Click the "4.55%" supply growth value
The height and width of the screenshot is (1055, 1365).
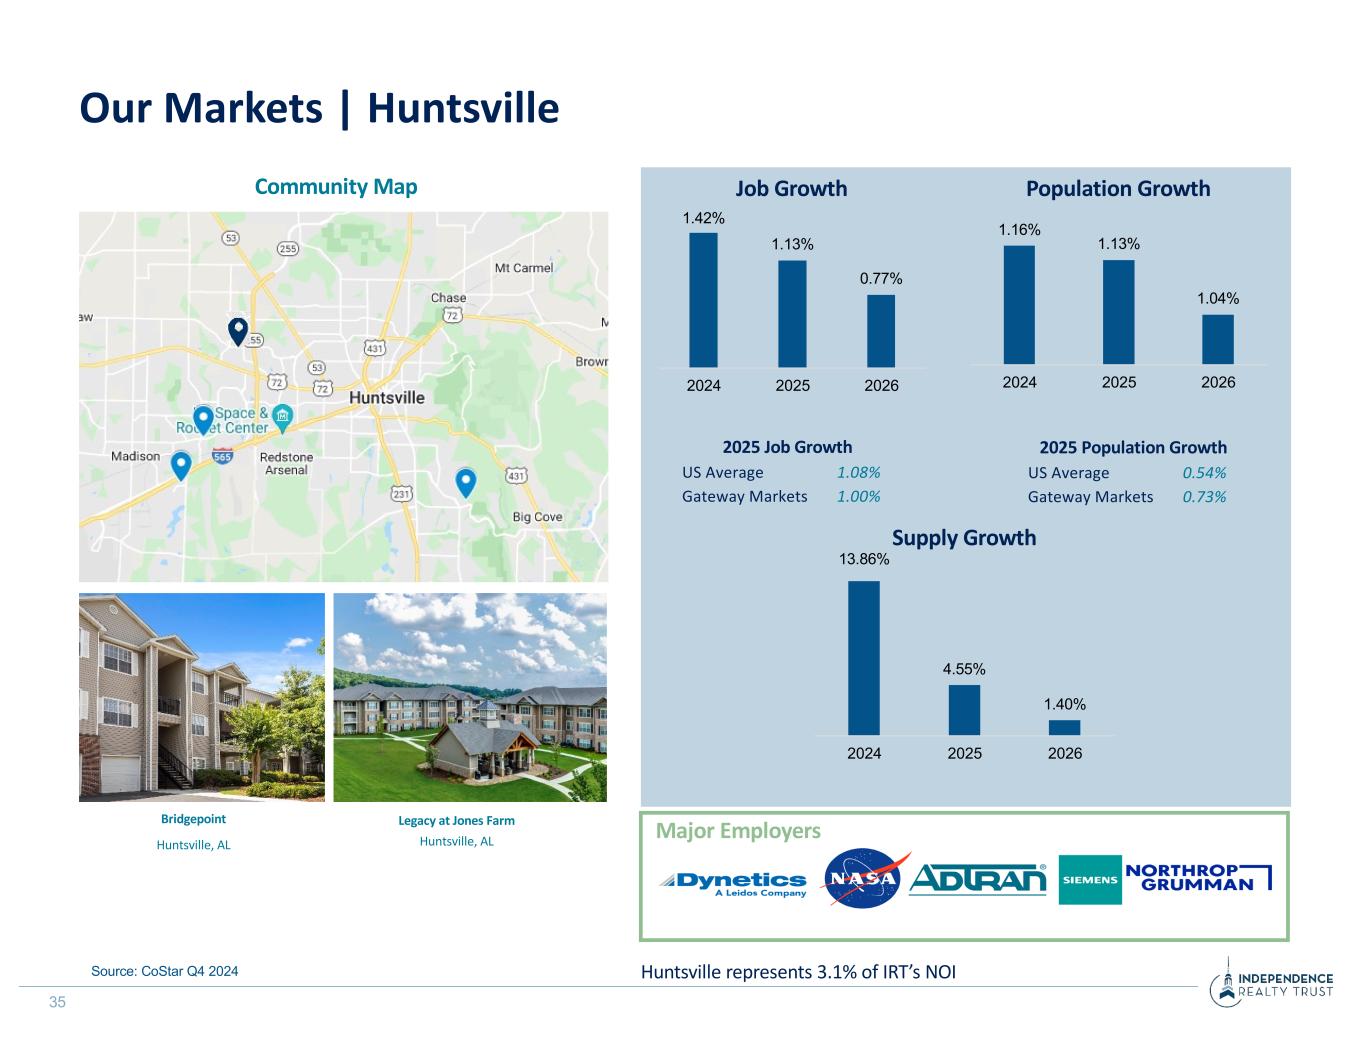[x=964, y=668]
